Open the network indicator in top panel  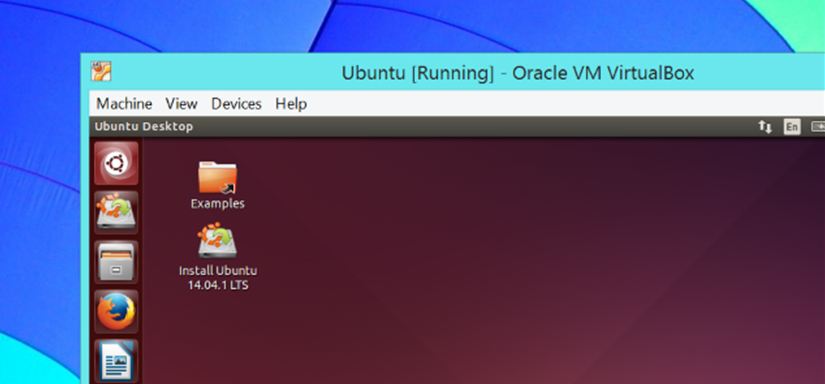764,126
